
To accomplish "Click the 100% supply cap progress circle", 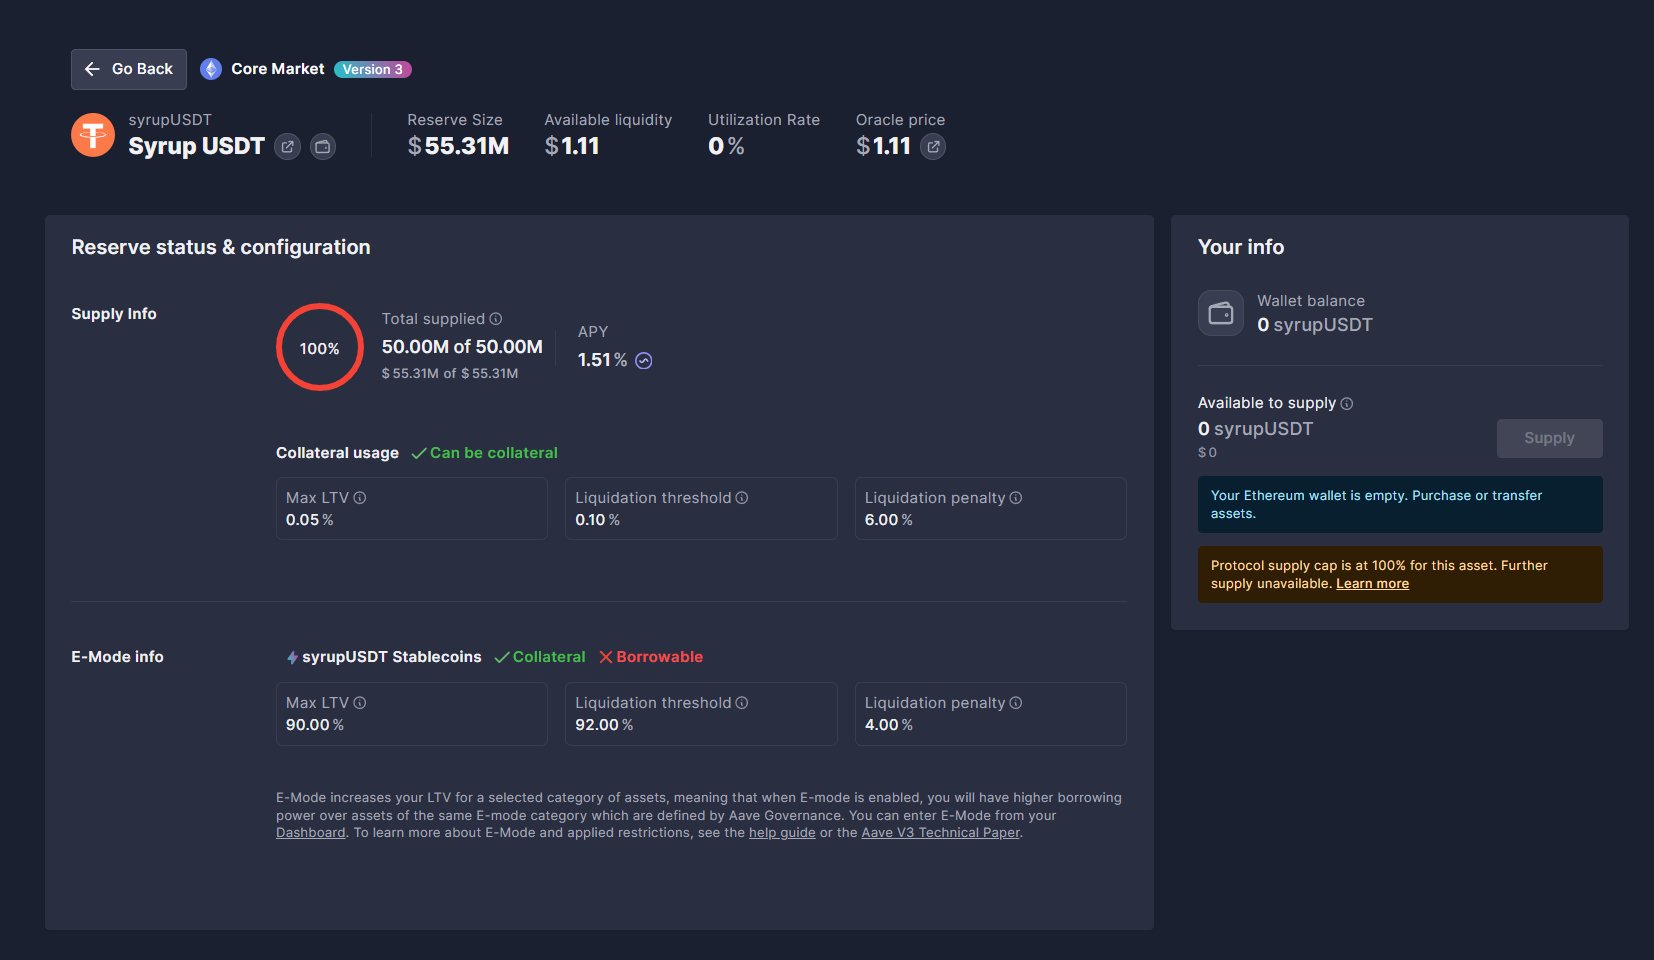I will 319,348.
